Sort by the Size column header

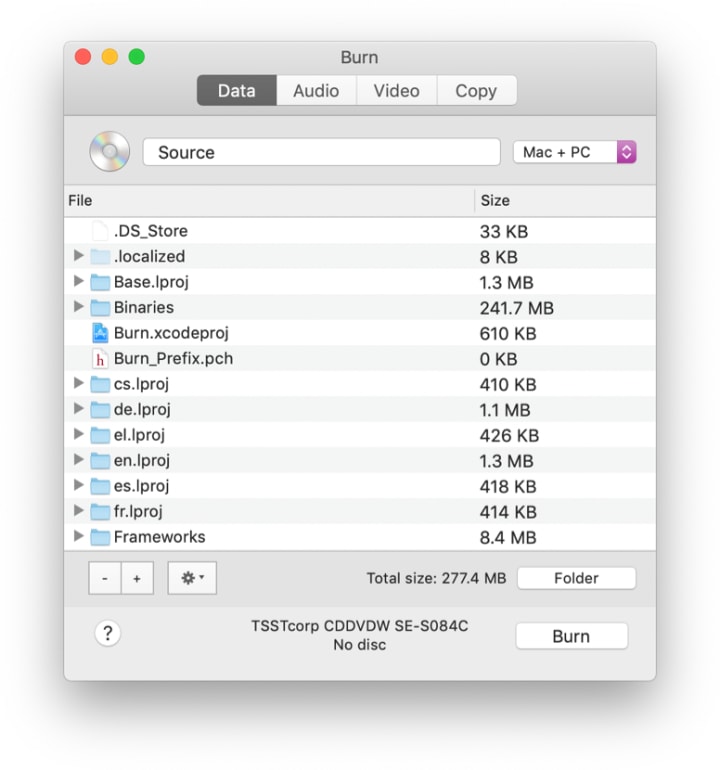point(565,200)
